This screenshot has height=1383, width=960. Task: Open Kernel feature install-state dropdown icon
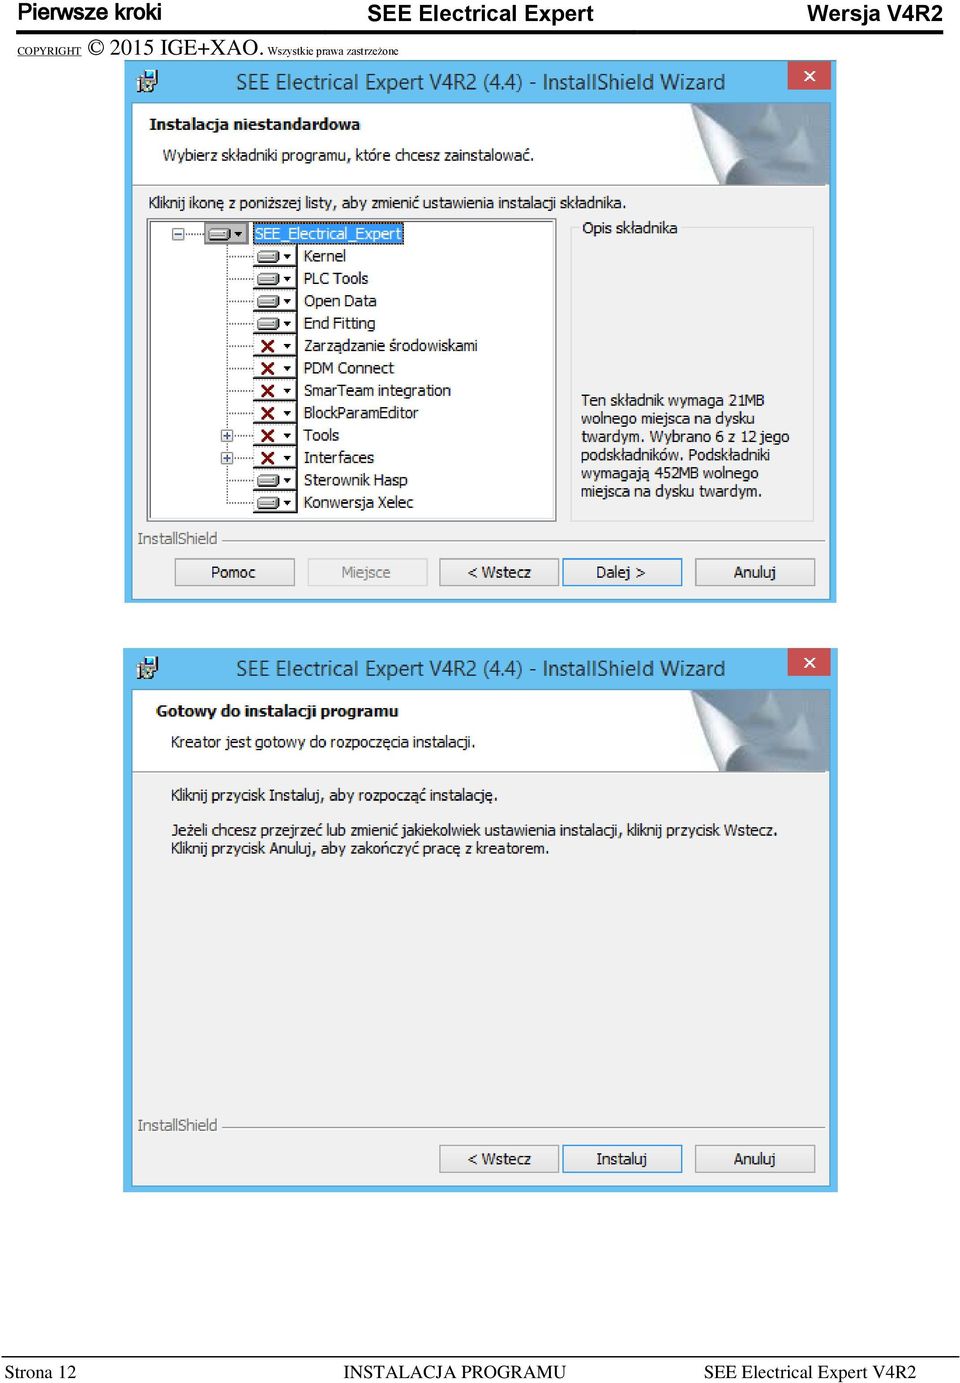tap(274, 256)
